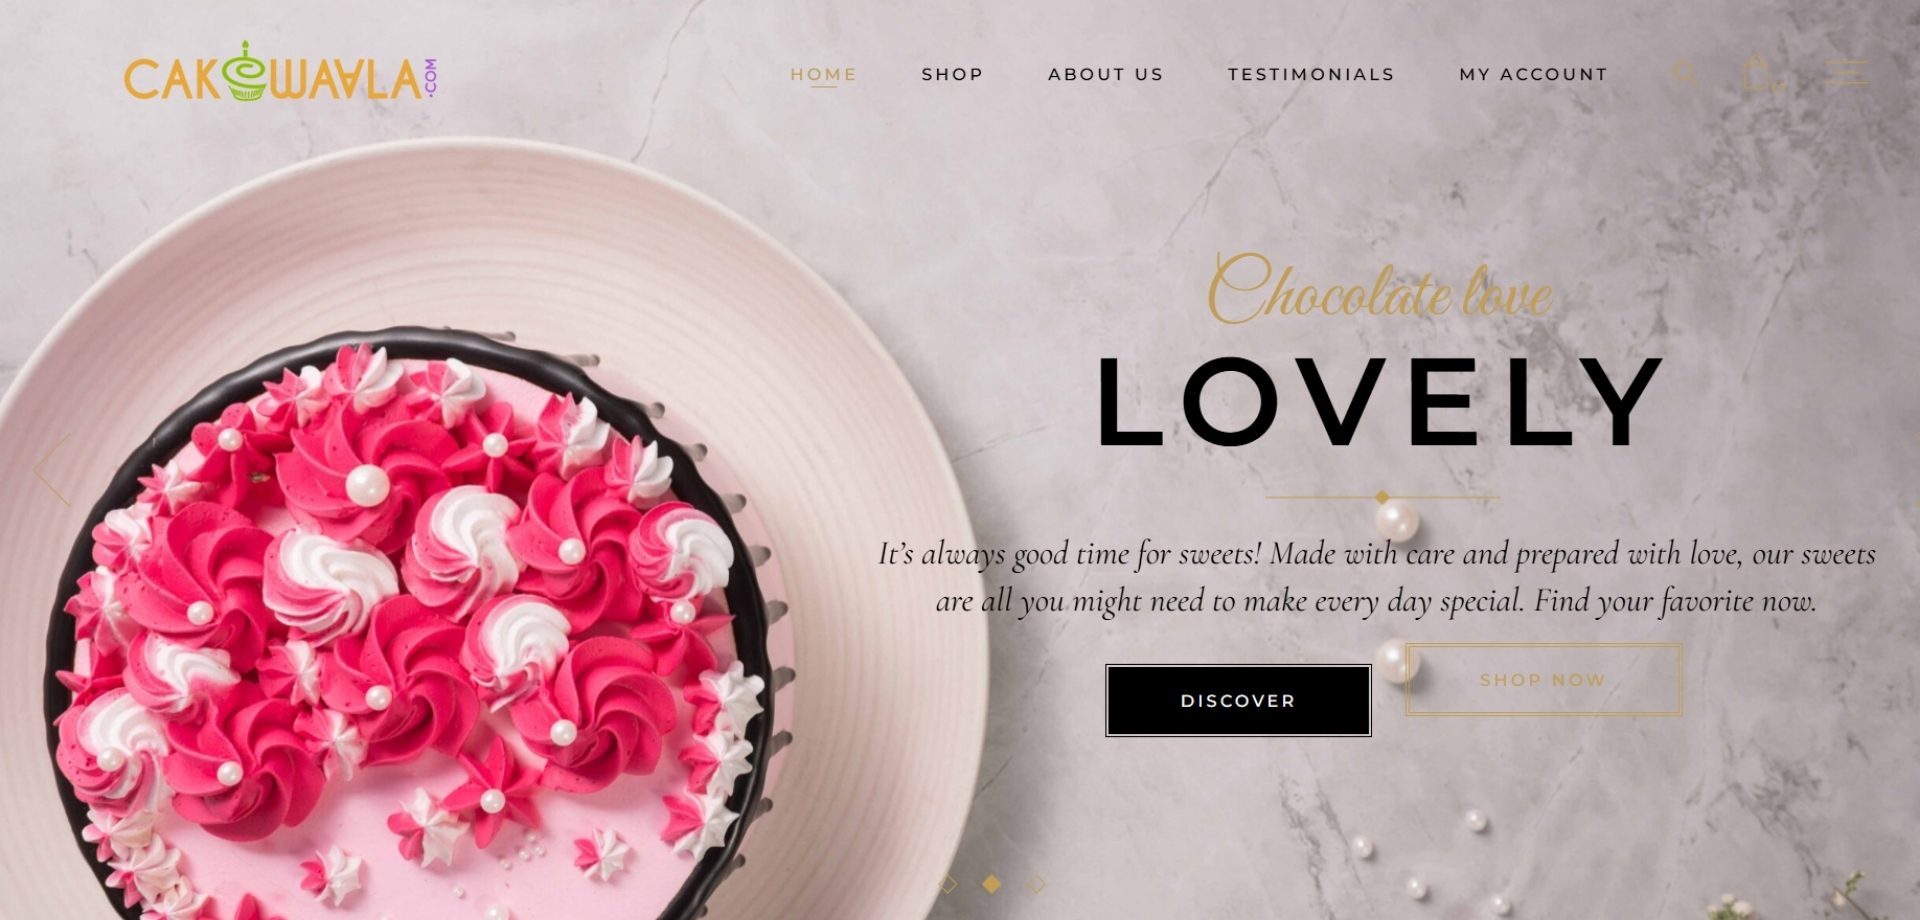Open the Testimonials page
The height and width of the screenshot is (920, 1920).
click(1311, 74)
